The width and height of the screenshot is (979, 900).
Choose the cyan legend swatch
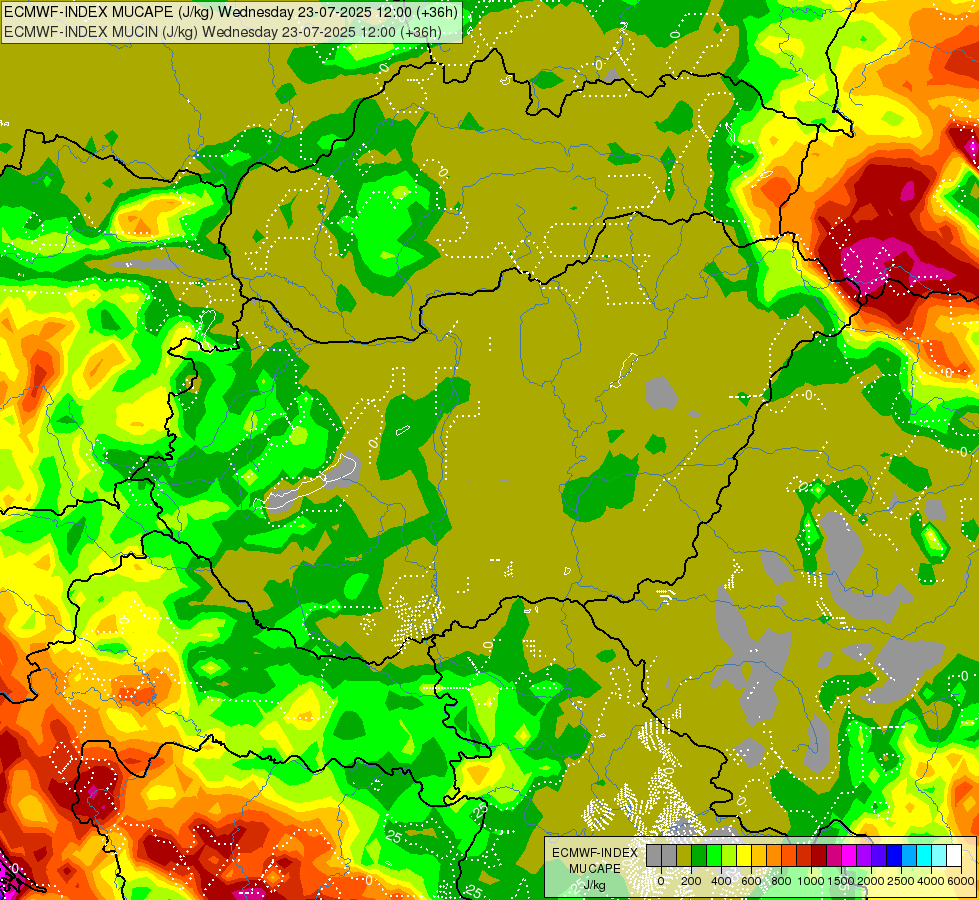point(924,855)
